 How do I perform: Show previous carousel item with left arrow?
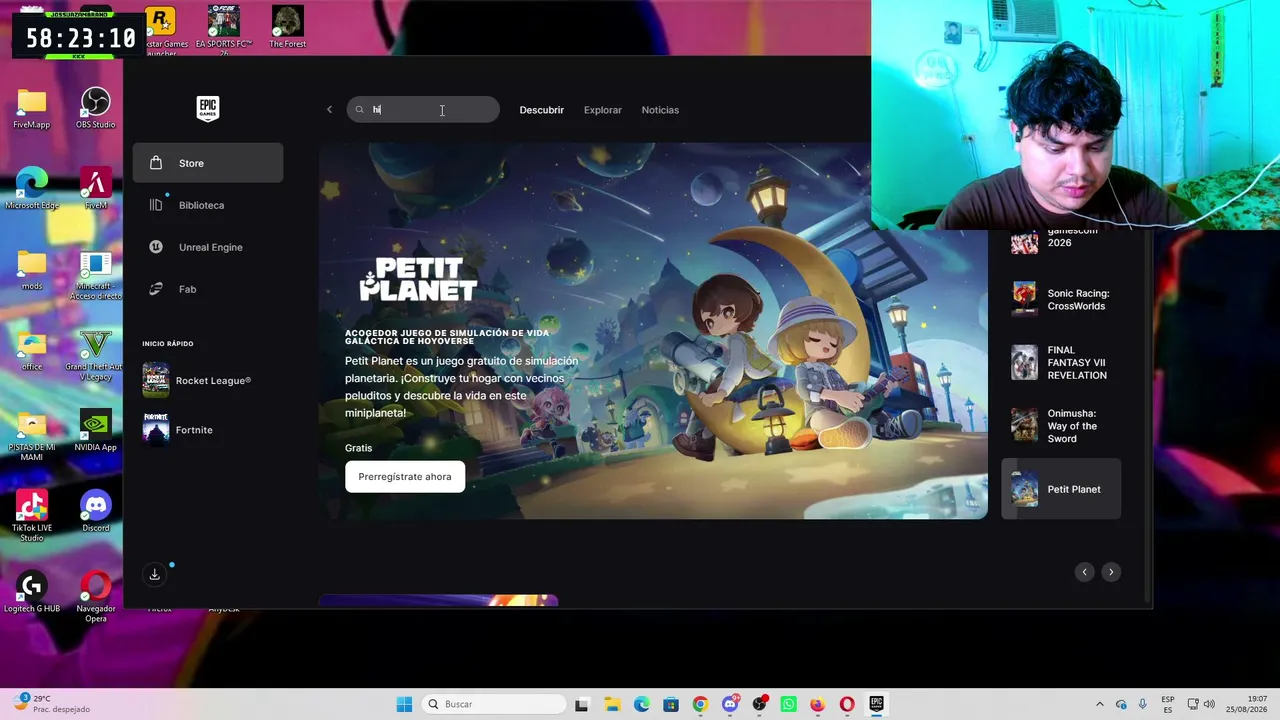1084,572
